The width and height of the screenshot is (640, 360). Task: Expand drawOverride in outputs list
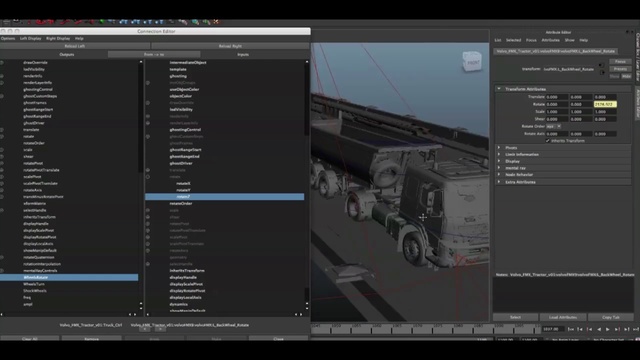(2, 62)
